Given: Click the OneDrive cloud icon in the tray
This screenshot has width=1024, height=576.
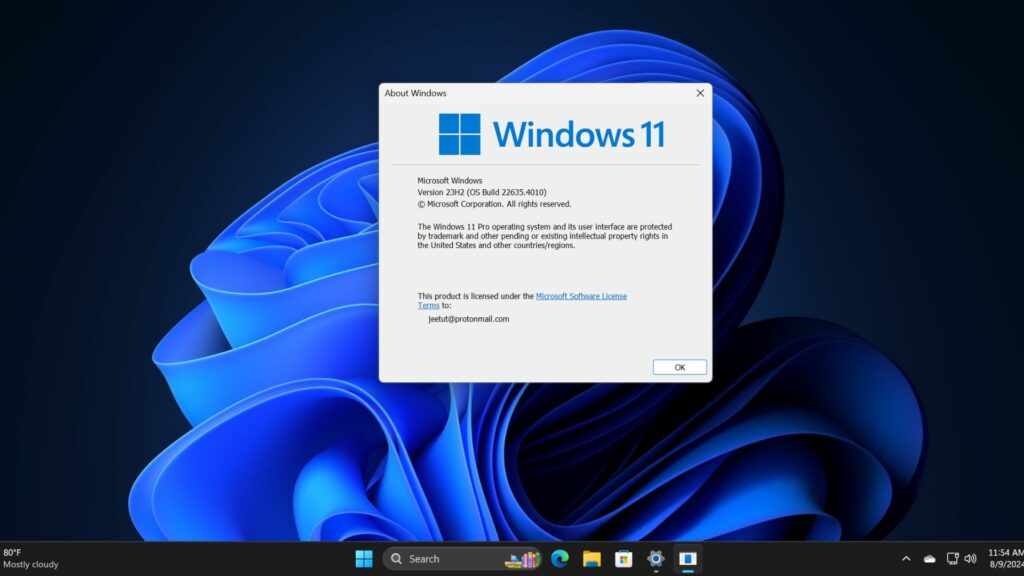Looking at the screenshot, I should (x=929, y=558).
